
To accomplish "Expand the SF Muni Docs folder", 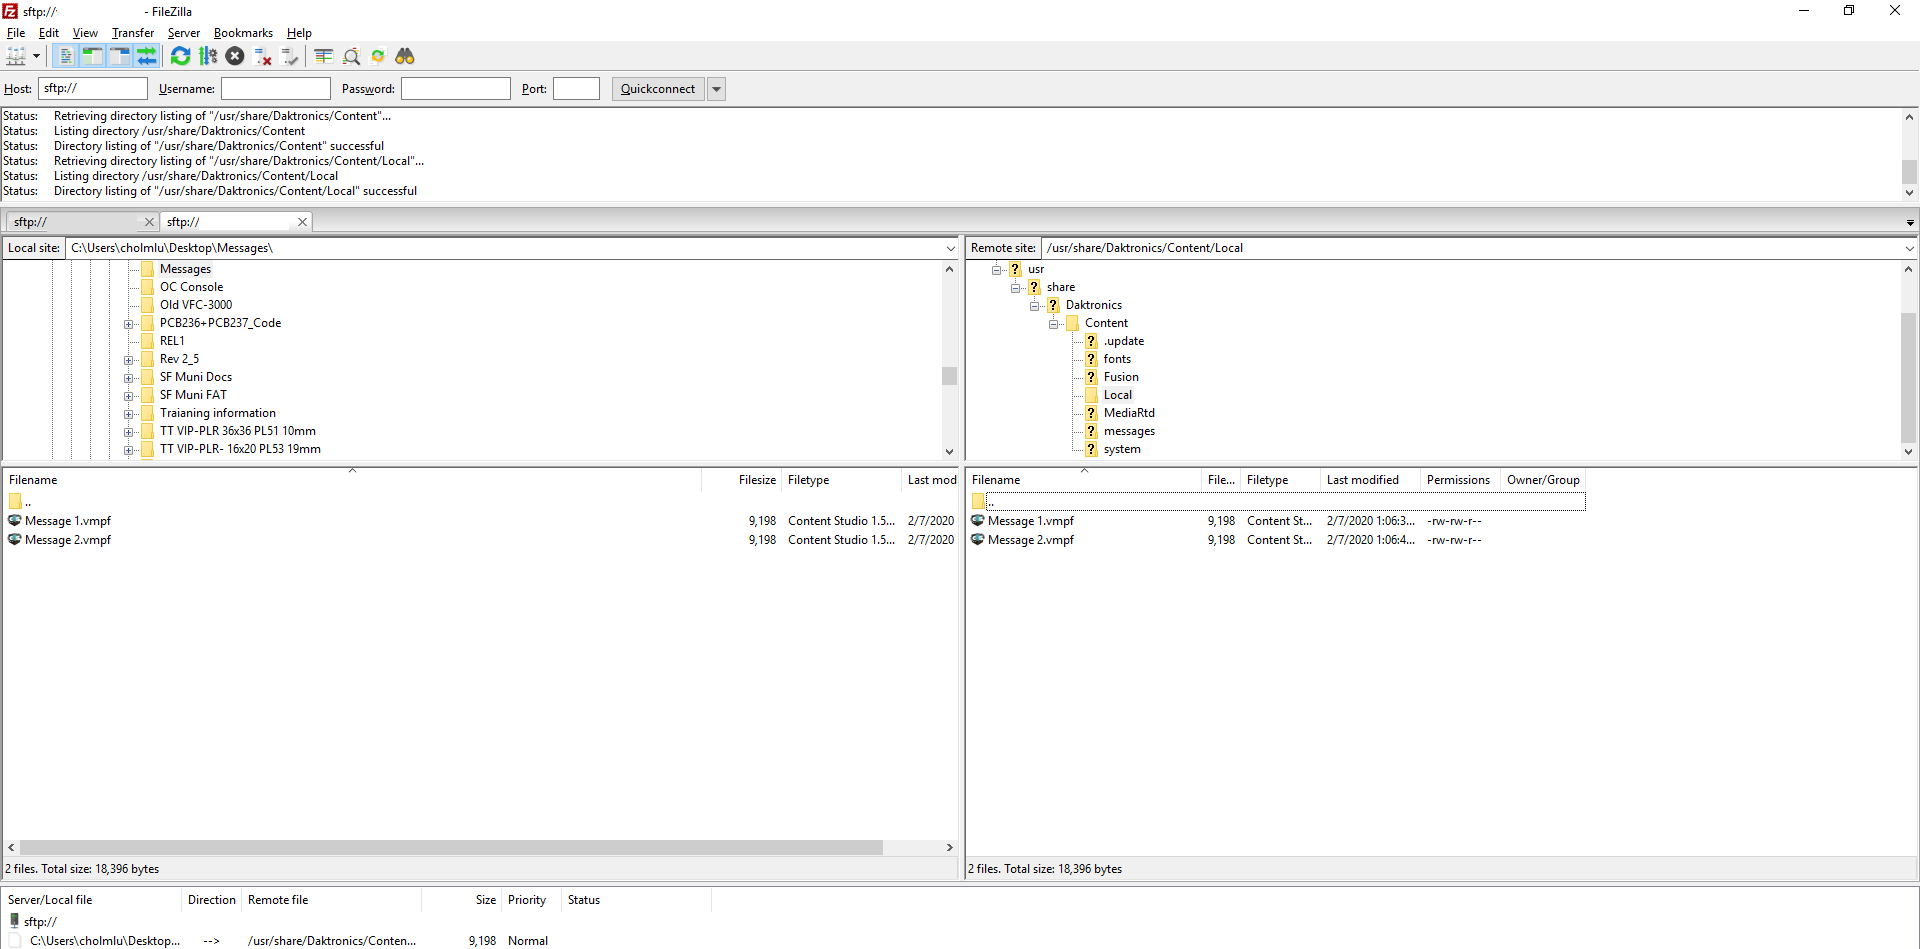I will point(128,378).
